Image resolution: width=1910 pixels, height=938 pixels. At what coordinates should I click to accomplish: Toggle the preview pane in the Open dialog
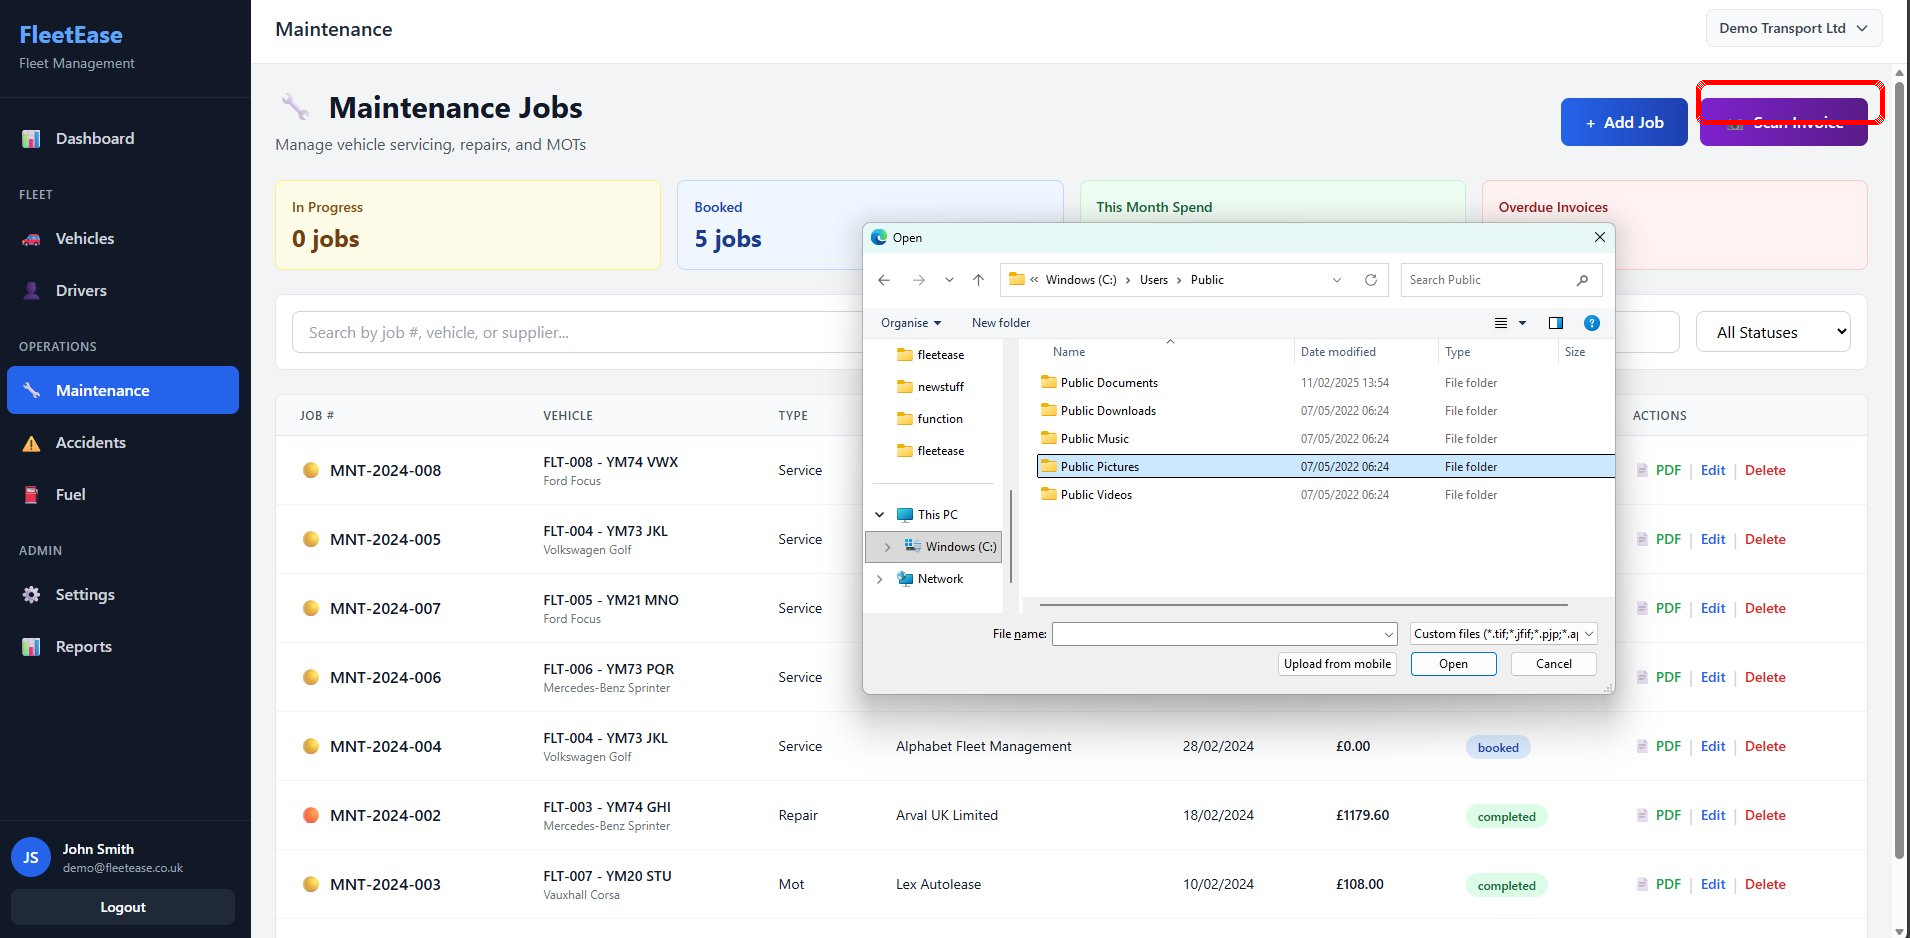coord(1556,323)
